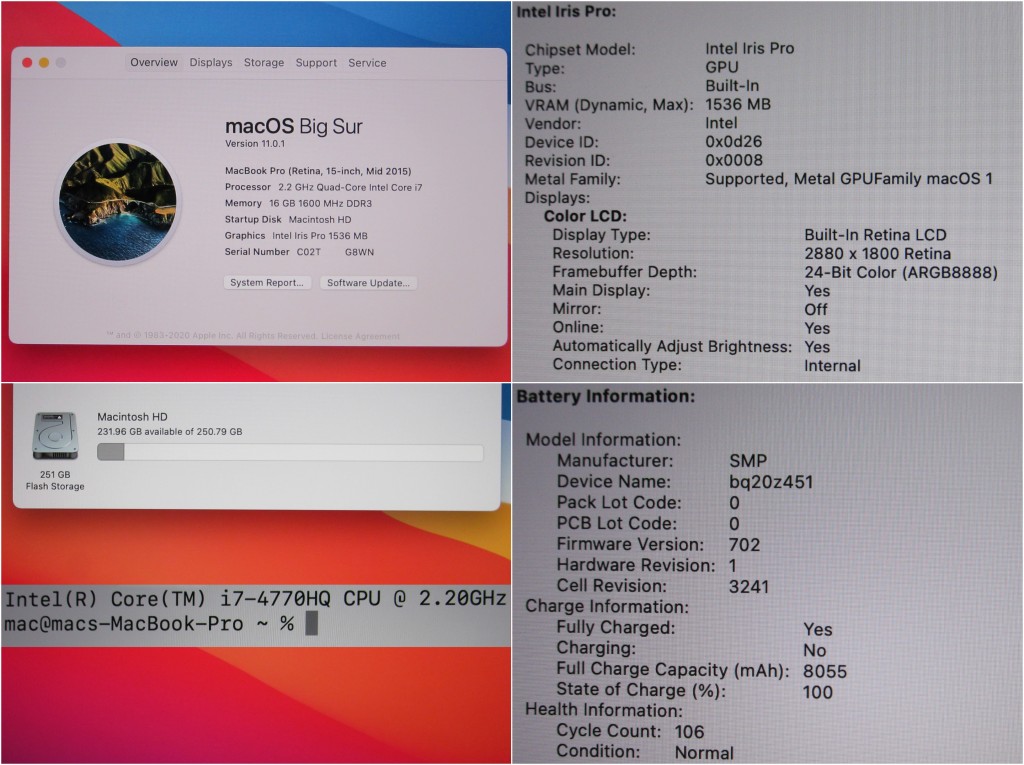Click the Intel Iris Pro heading
Screen dimensions: 1024x765
(x=566, y=11)
